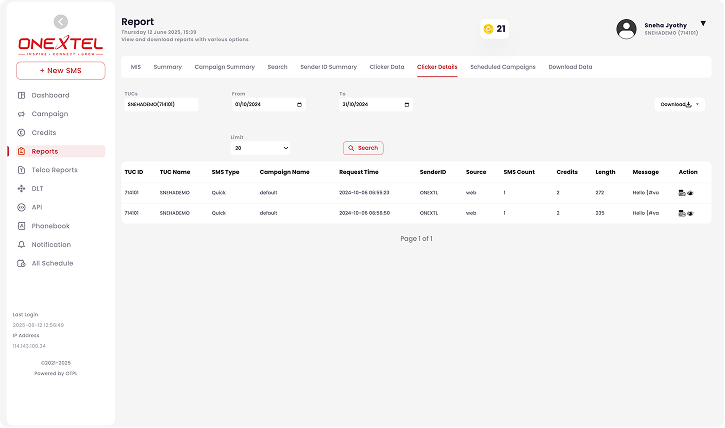Expand the user profile menu arrow
The height and width of the screenshot is (428, 725).
point(702,23)
